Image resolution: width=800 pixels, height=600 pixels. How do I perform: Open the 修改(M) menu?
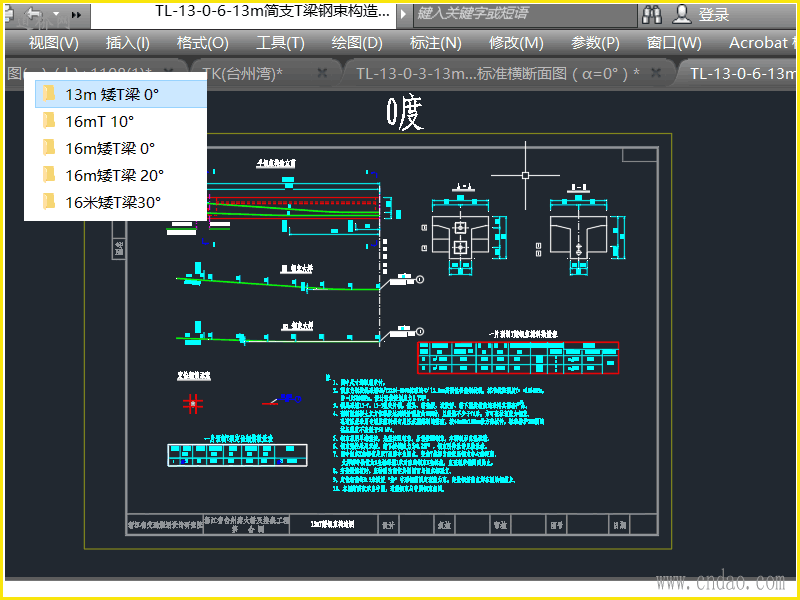pos(516,43)
